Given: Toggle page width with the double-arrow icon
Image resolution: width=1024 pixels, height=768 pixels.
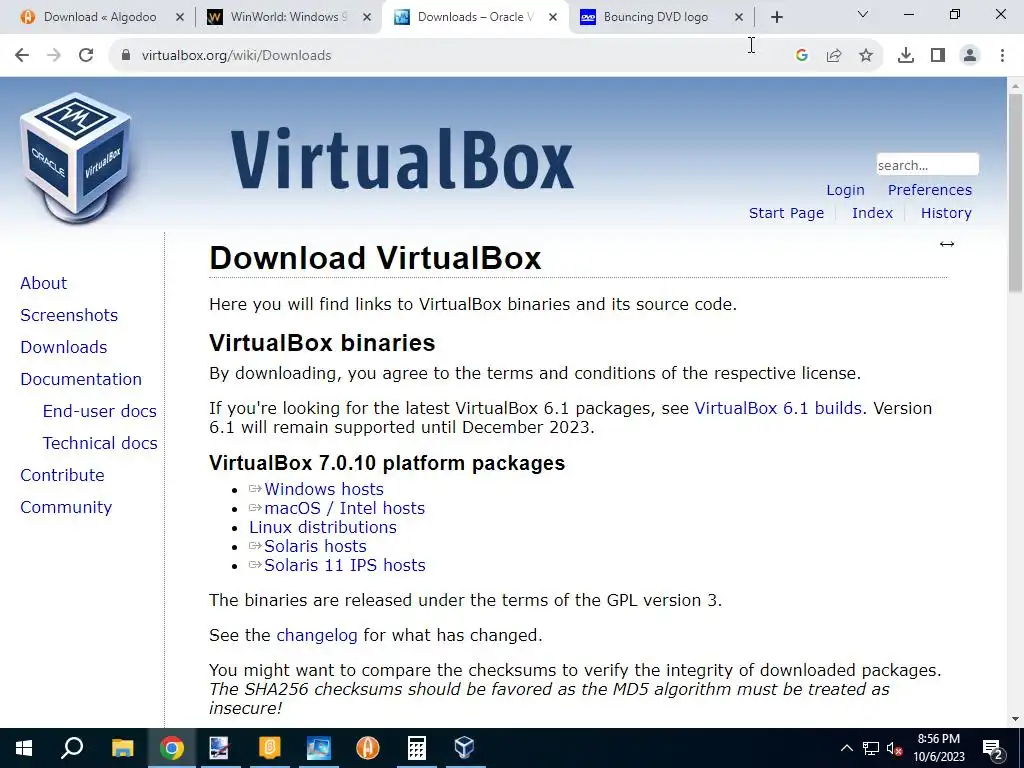Looking at the screenshot, I should tap(946, 244).
